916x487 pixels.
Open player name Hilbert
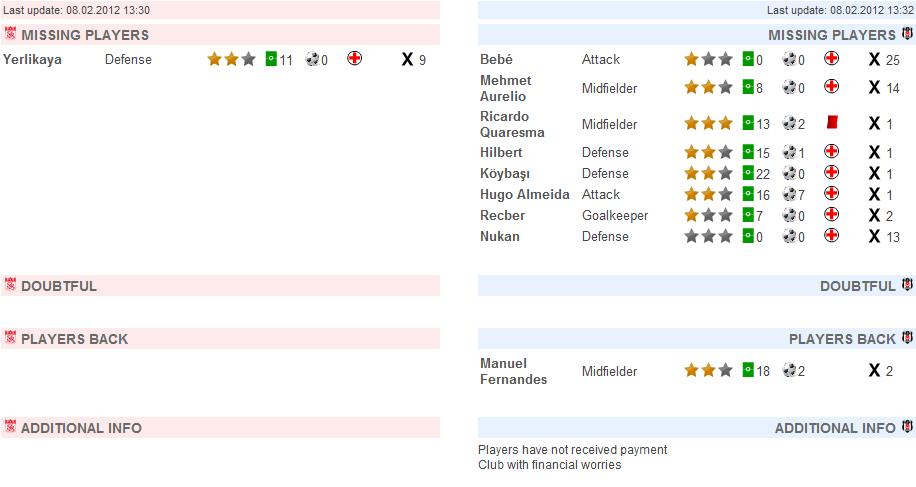tap(501, 152)
